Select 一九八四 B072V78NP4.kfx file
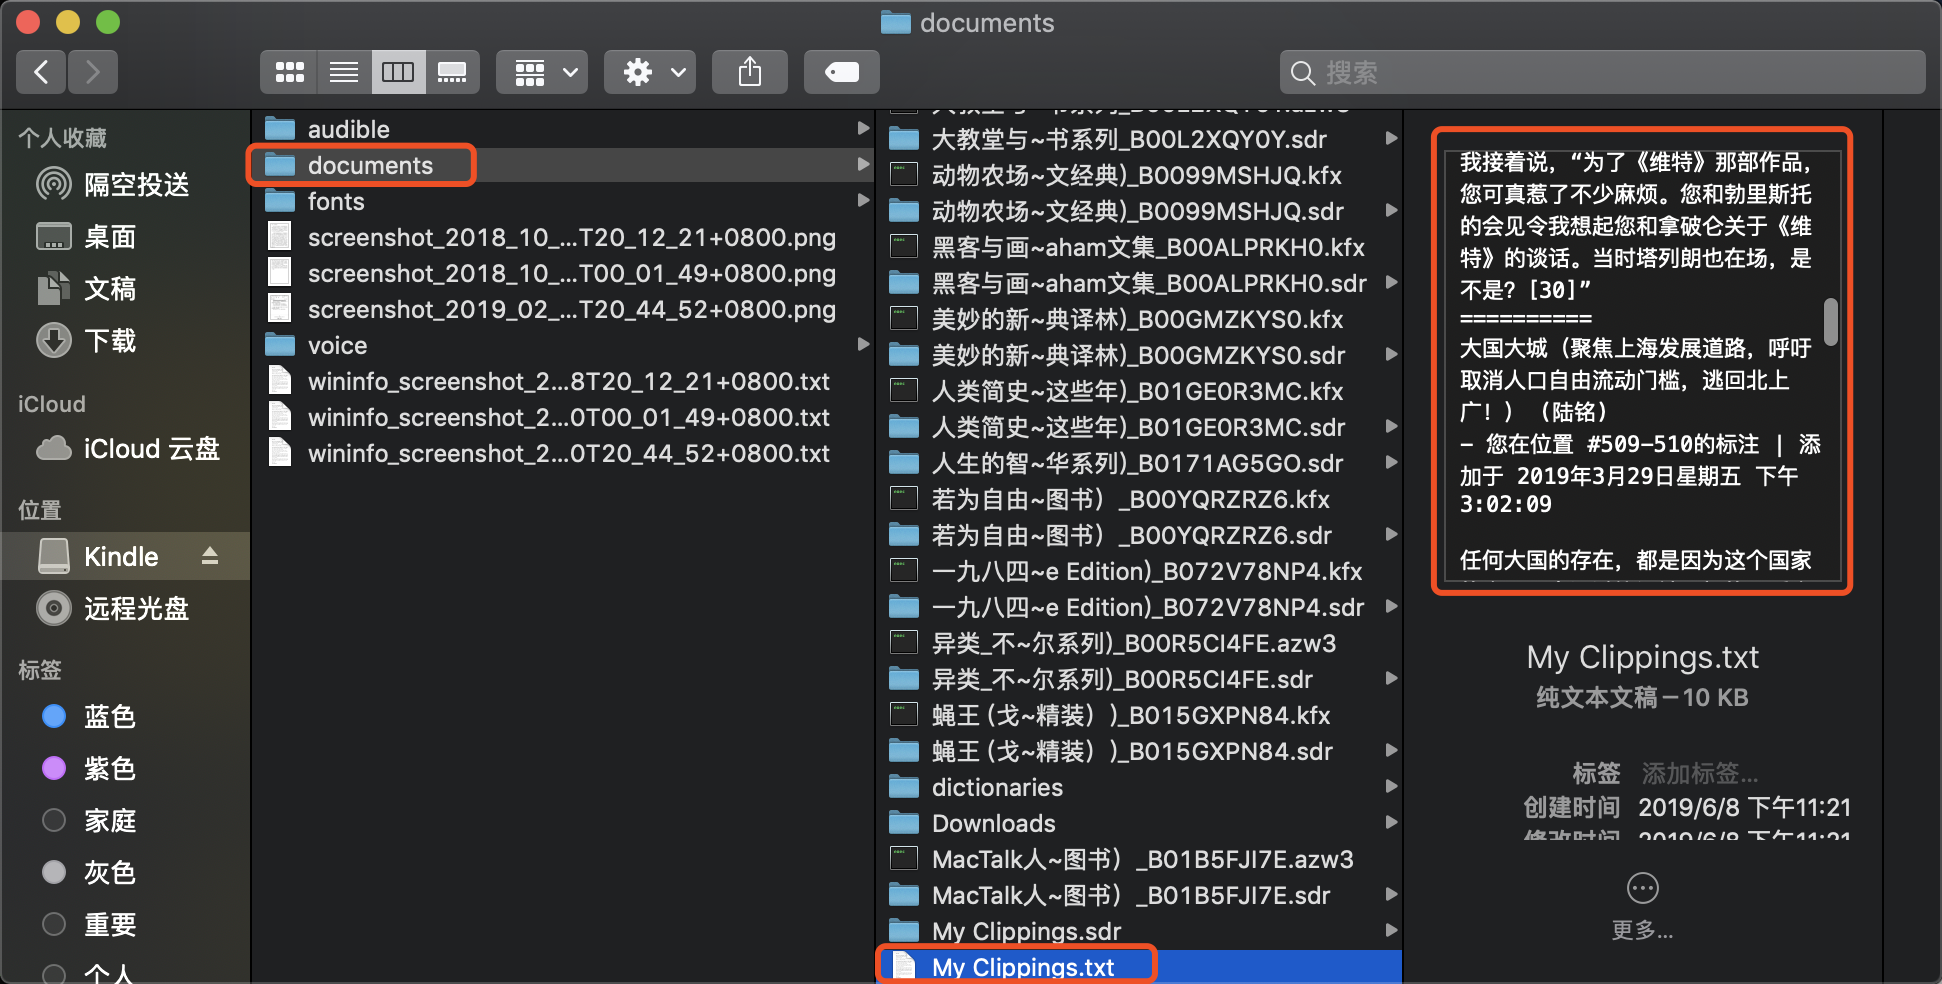The image size is (1942, 984). (x=1140, y=571)
